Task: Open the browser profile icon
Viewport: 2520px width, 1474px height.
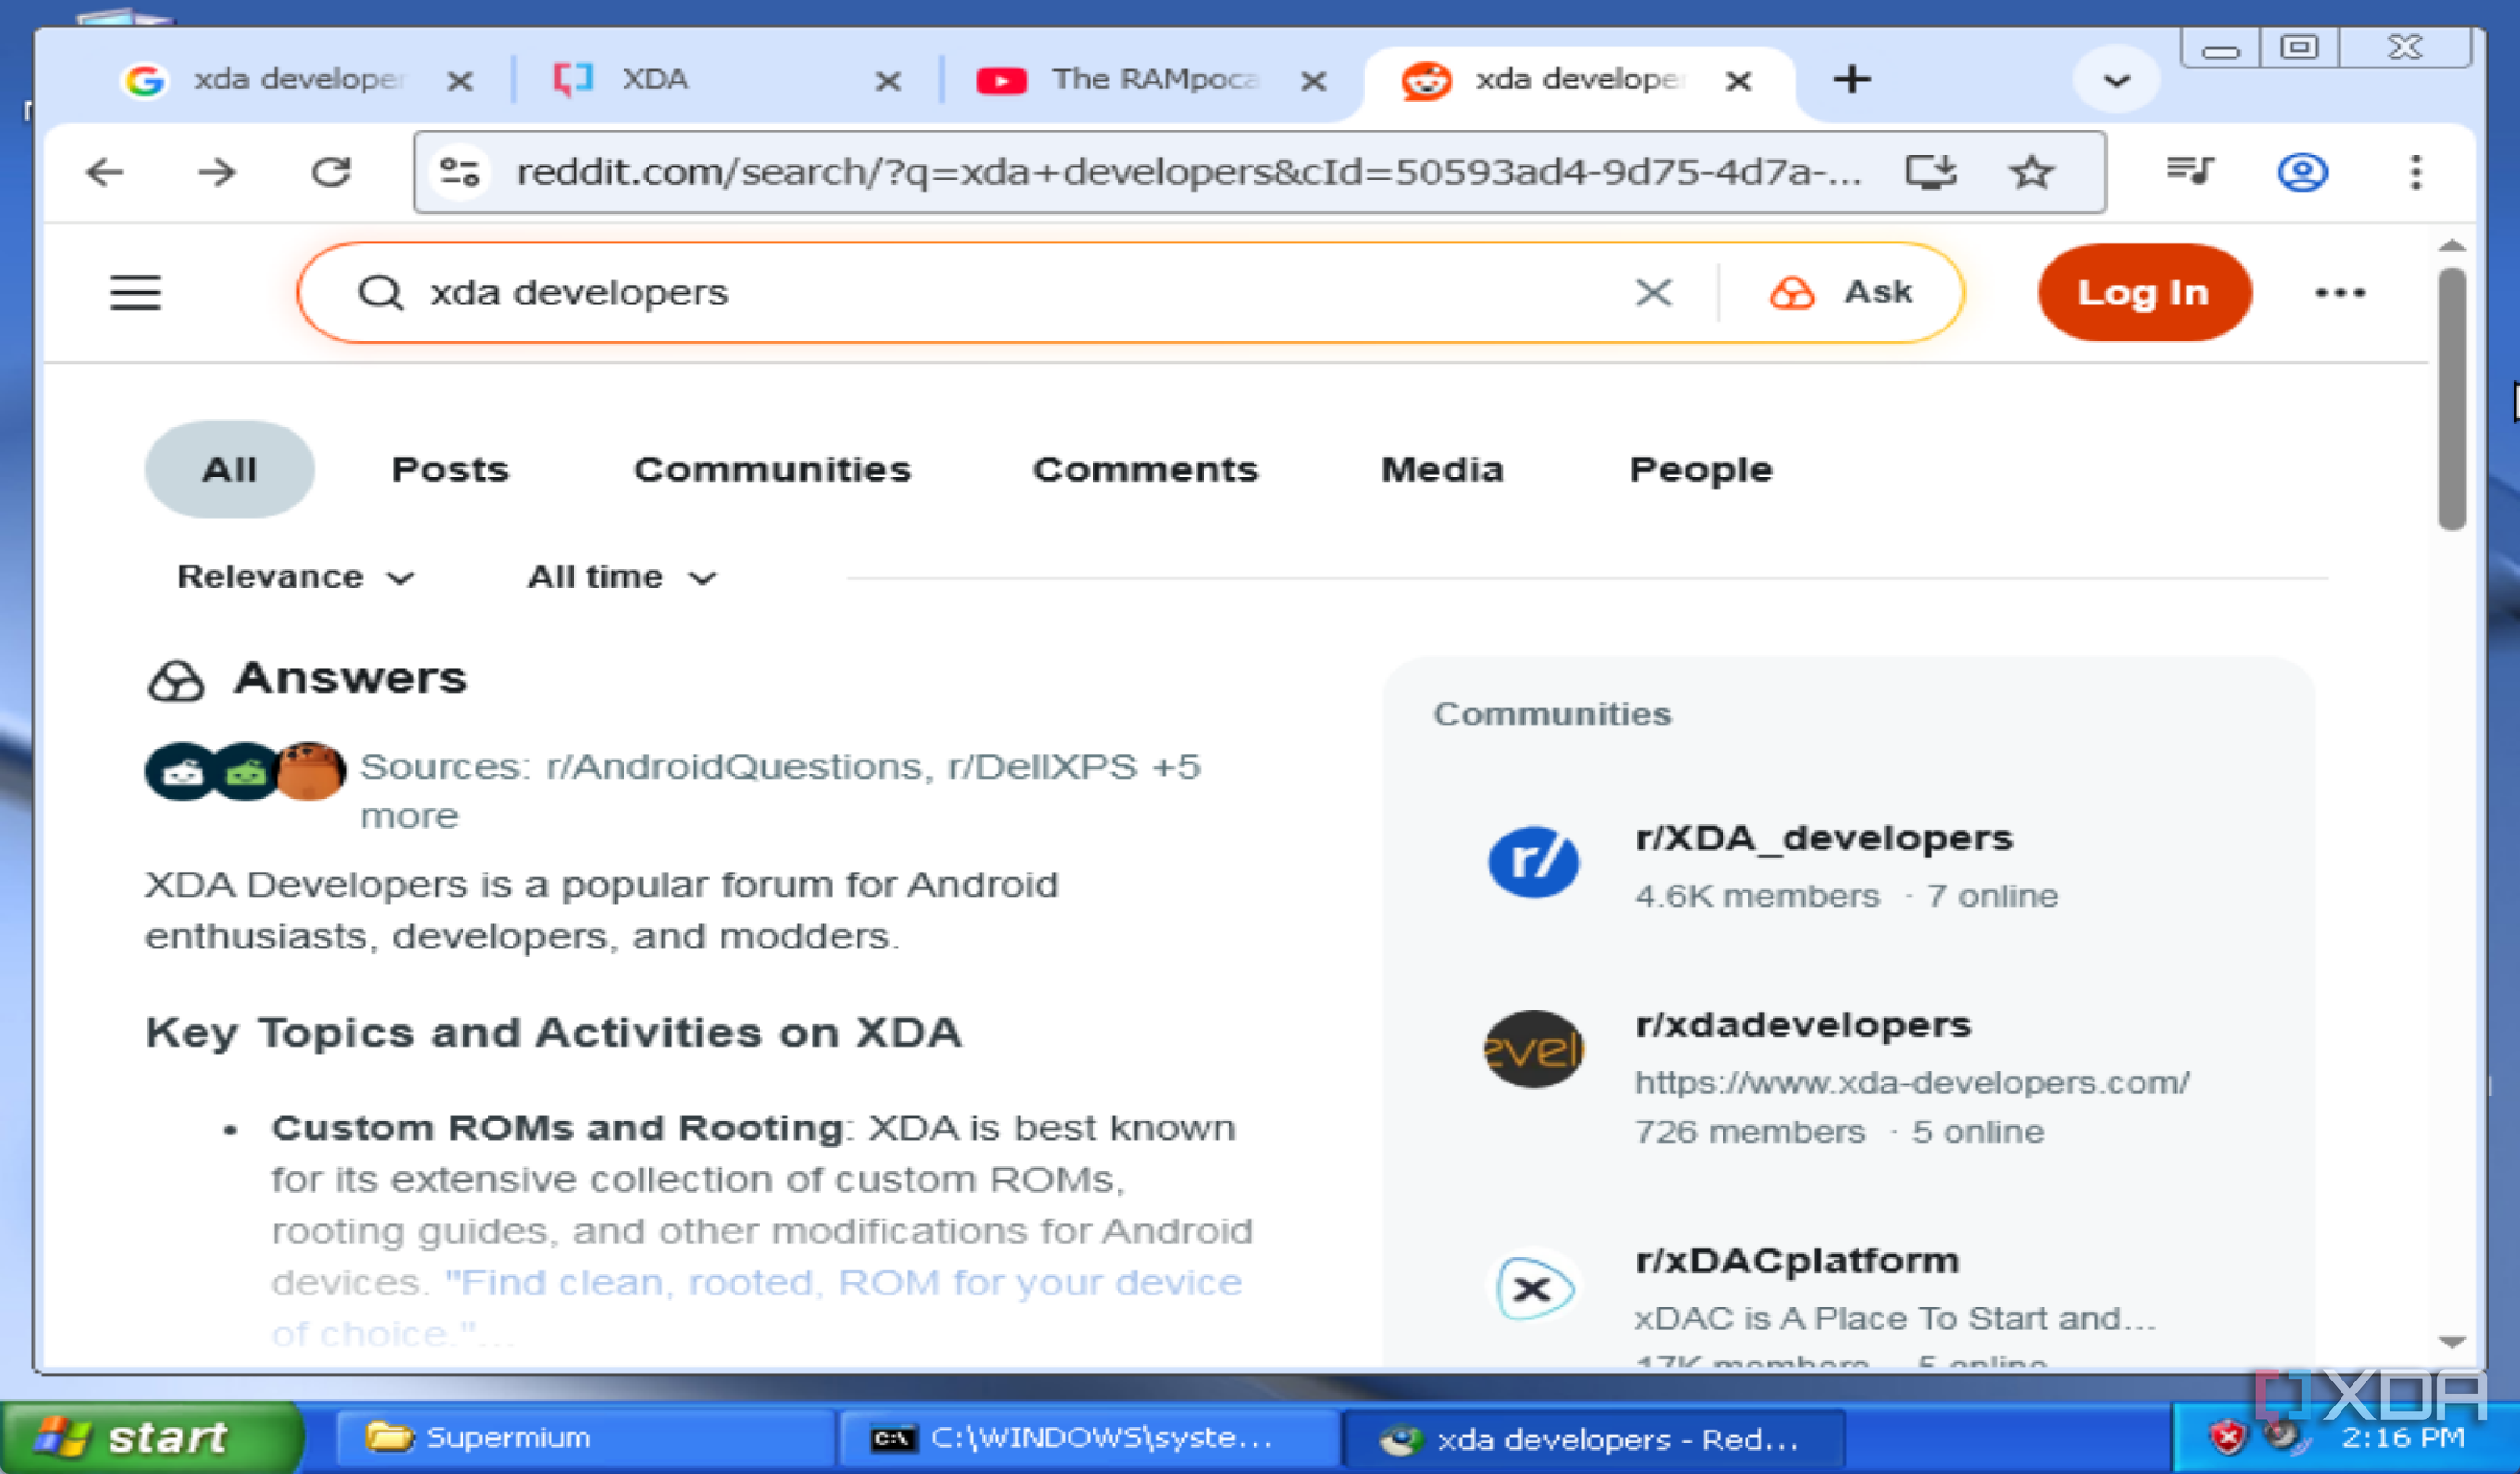Action: point(2302,172)
